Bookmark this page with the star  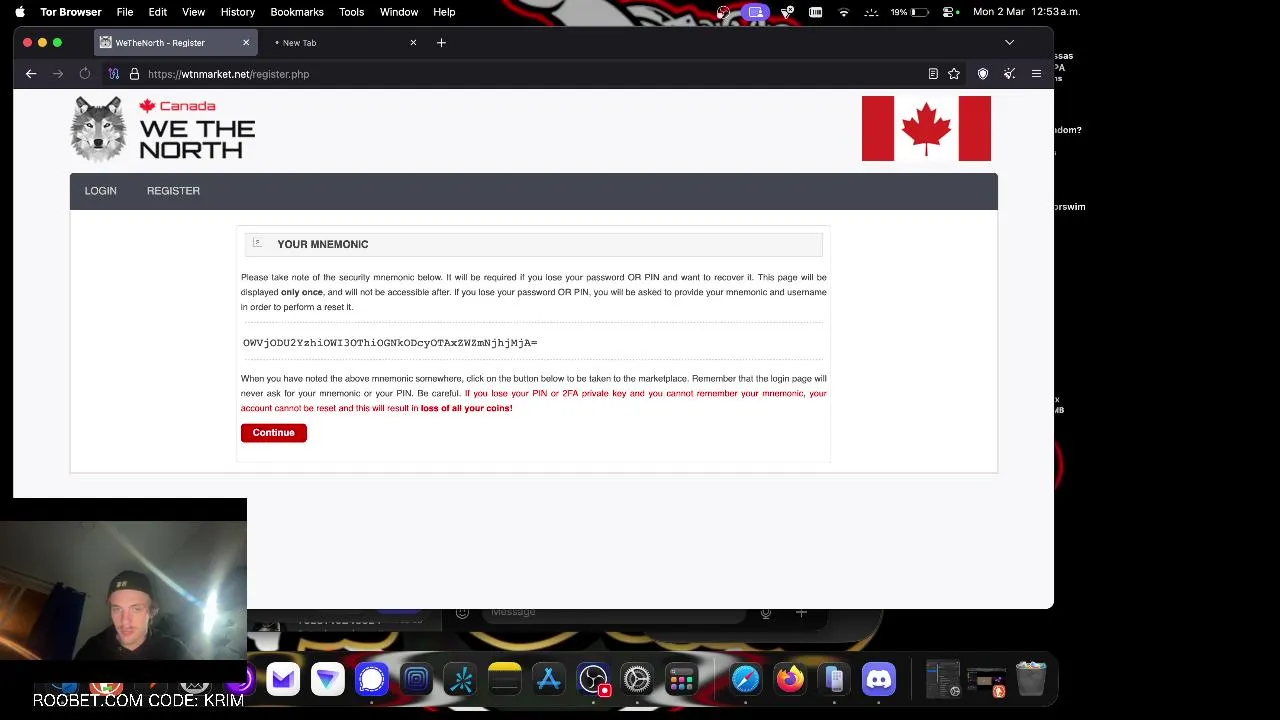(x=954, y=74)
